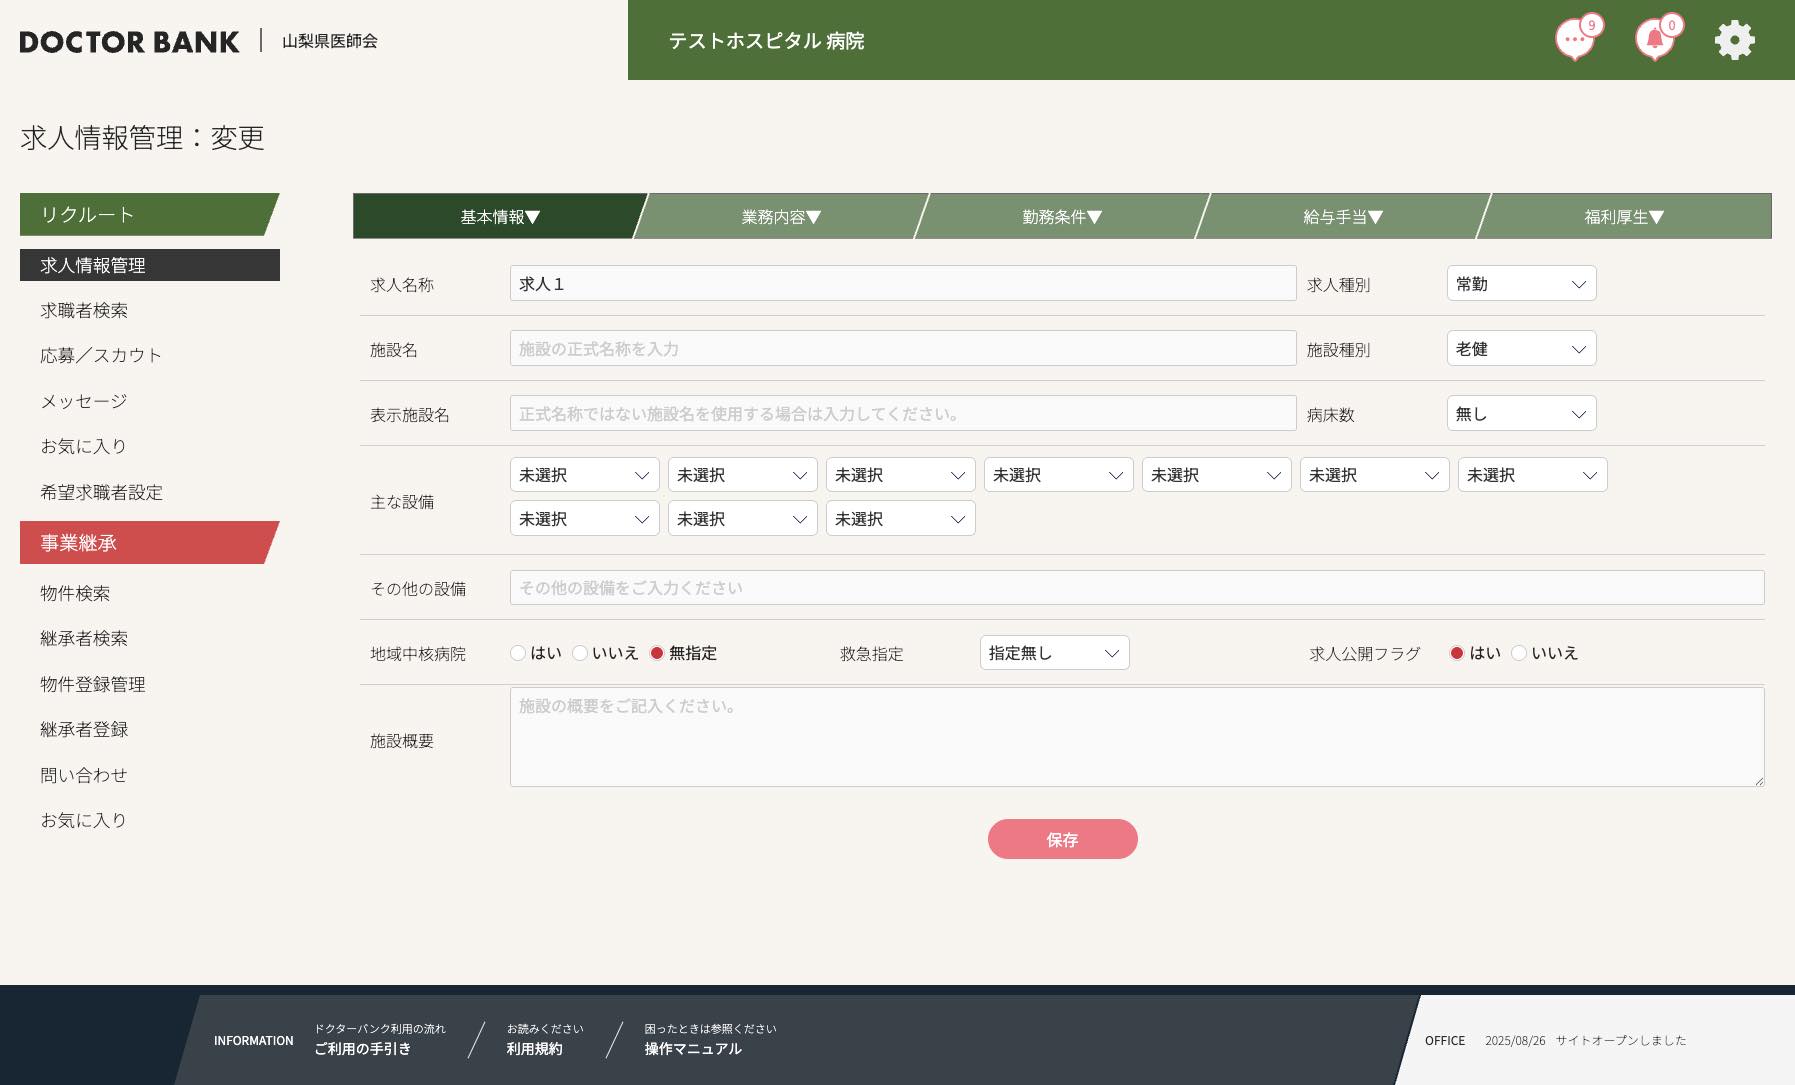Image resolution: width=1795 pixels, height=1085 pixels.
Task: Switch to the 給与手当 tab
Action: (x=1342, y=217)
